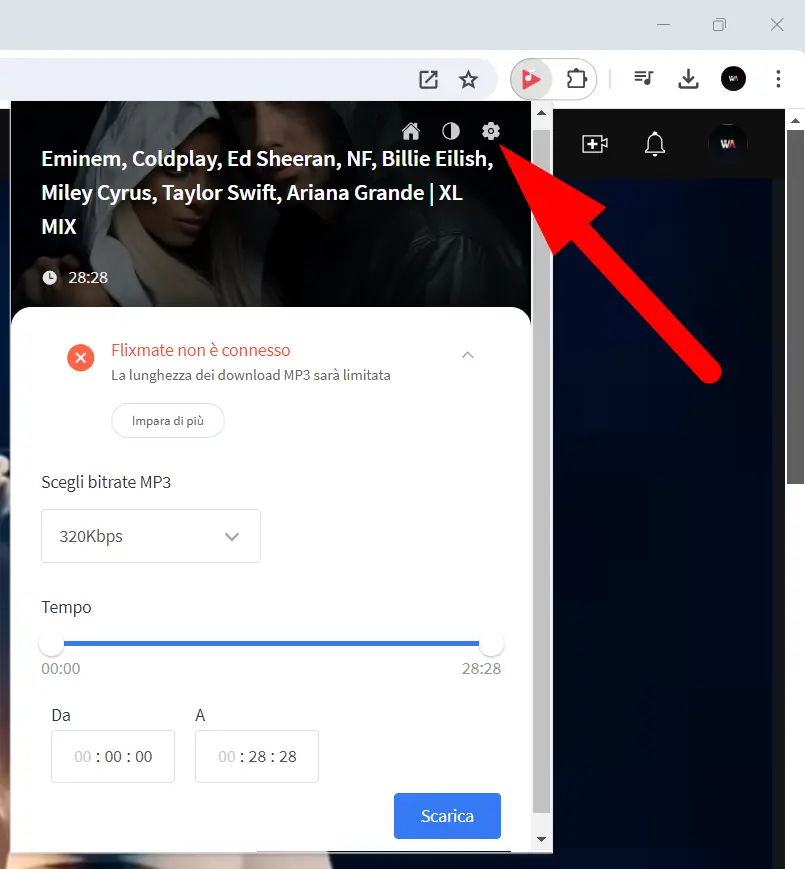805x869 pixels.
Task: Click the popup's vertical scrollbar thumb
Action: [x=541, y=471]
